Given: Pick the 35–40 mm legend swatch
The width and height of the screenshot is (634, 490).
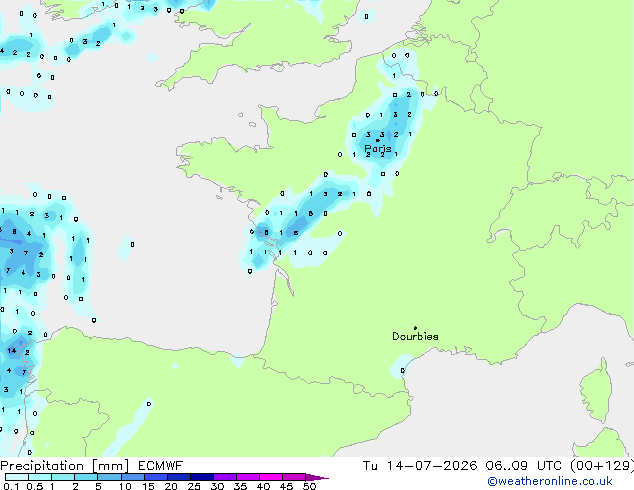Looking at the screenshot, I should coord(247,477).
